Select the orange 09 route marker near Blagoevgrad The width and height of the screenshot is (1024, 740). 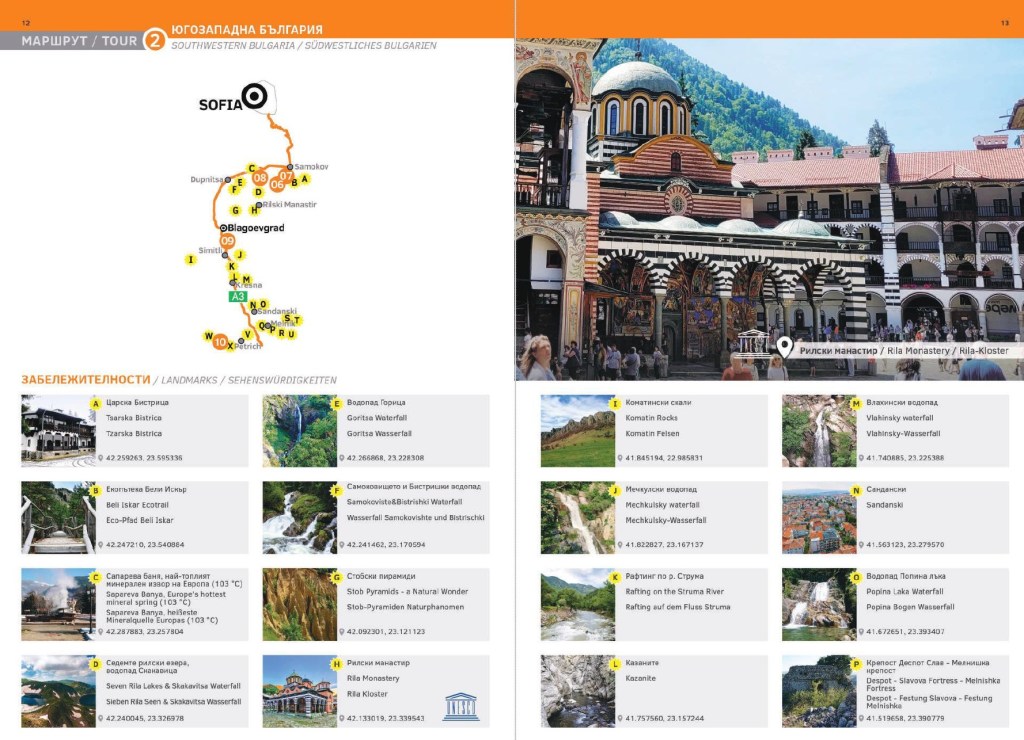228,241
